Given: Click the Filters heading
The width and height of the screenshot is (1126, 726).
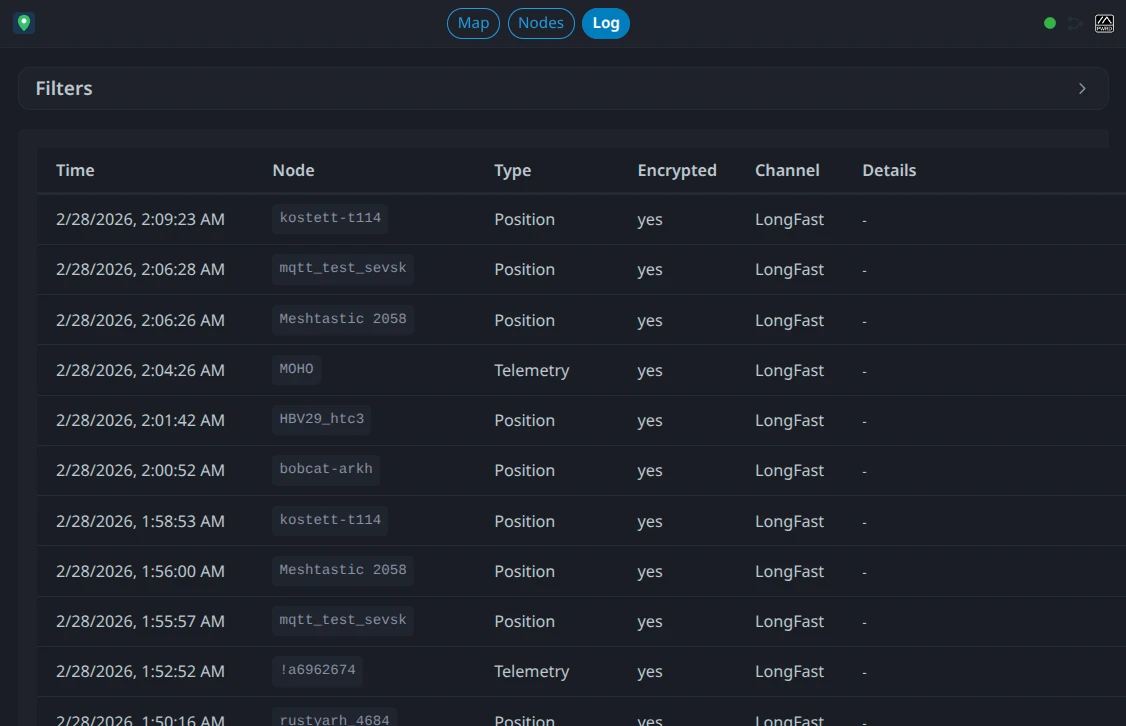Looking at the screenshot, I should click(64, 88).
